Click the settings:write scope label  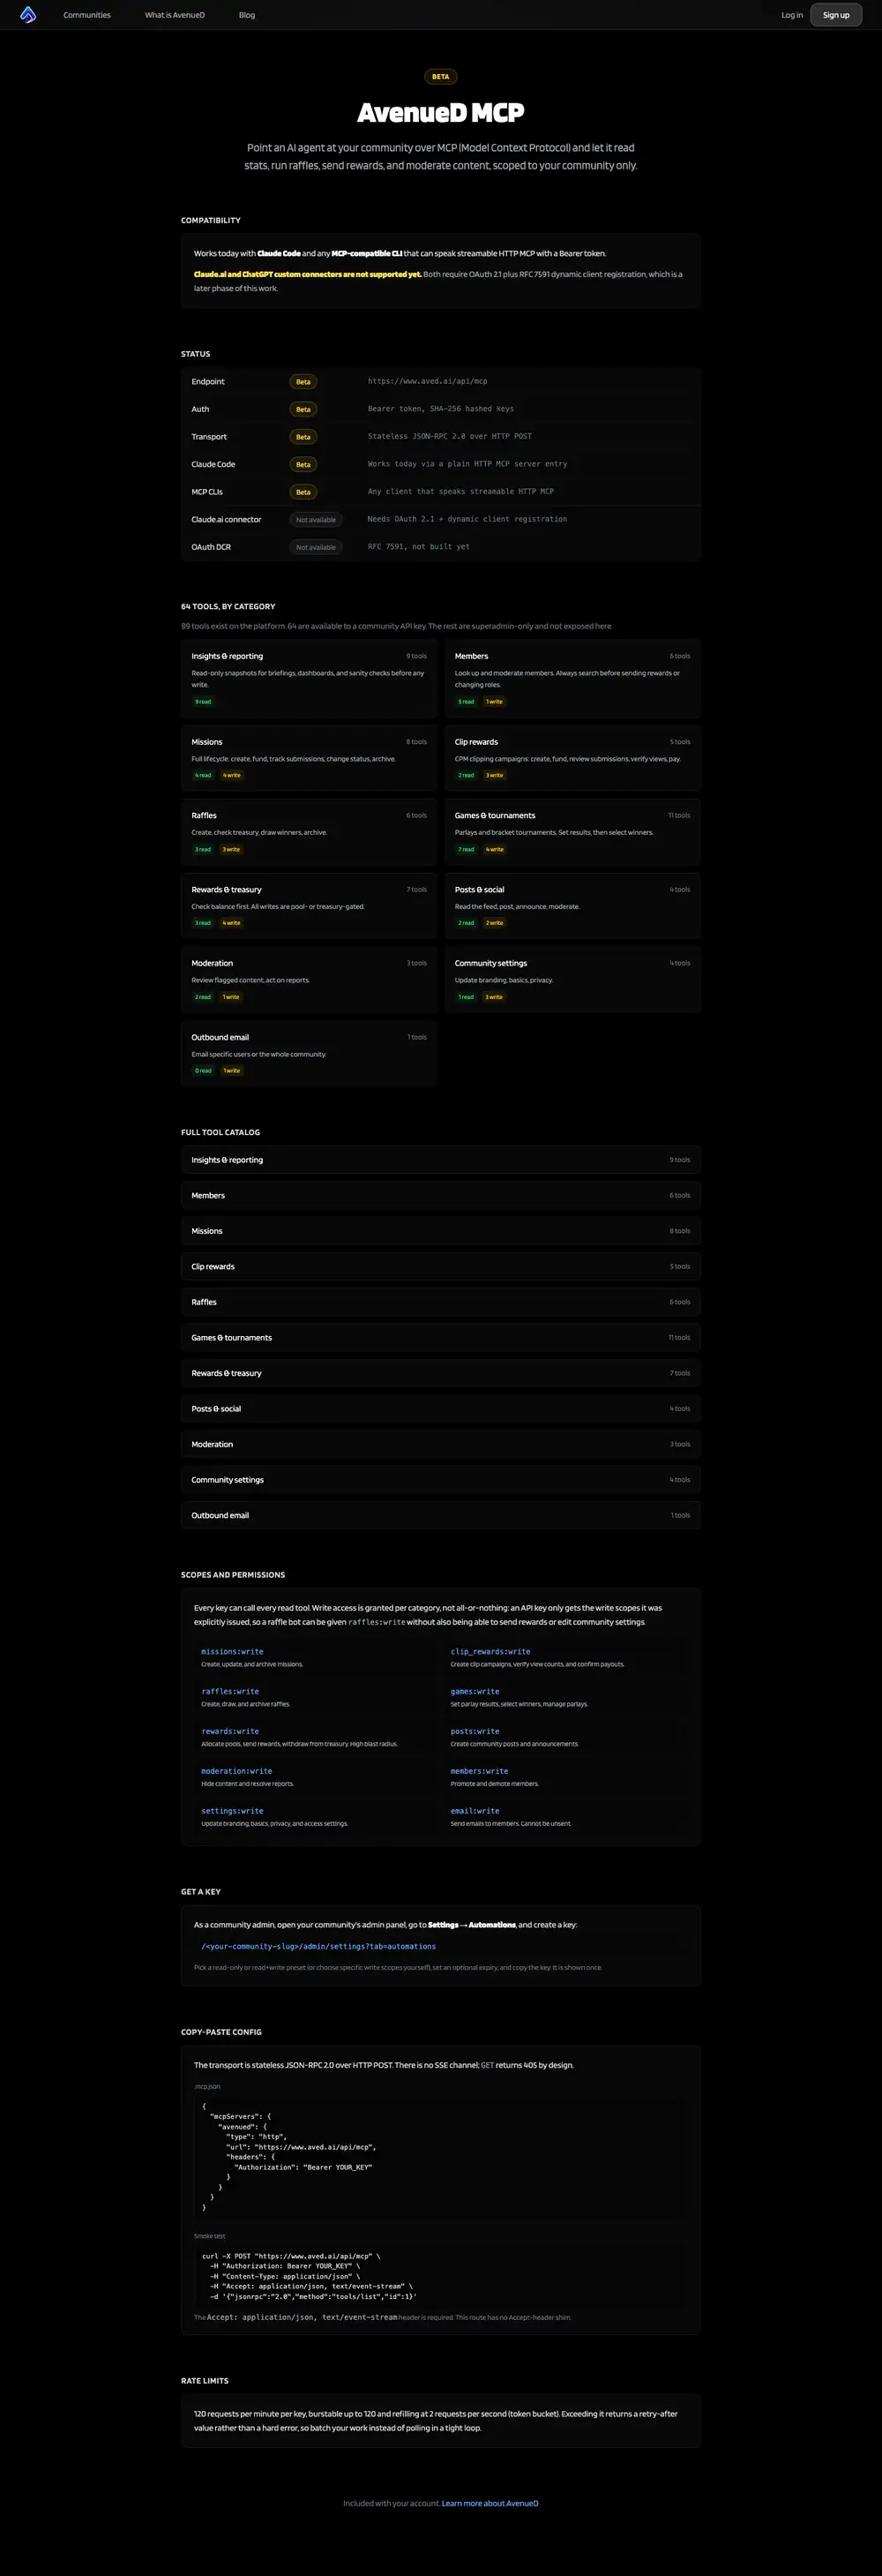click(232, 1811)
